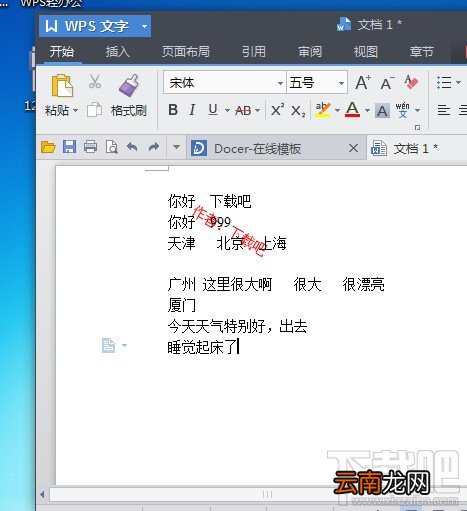Open print preview icon

tap(111, 147)
